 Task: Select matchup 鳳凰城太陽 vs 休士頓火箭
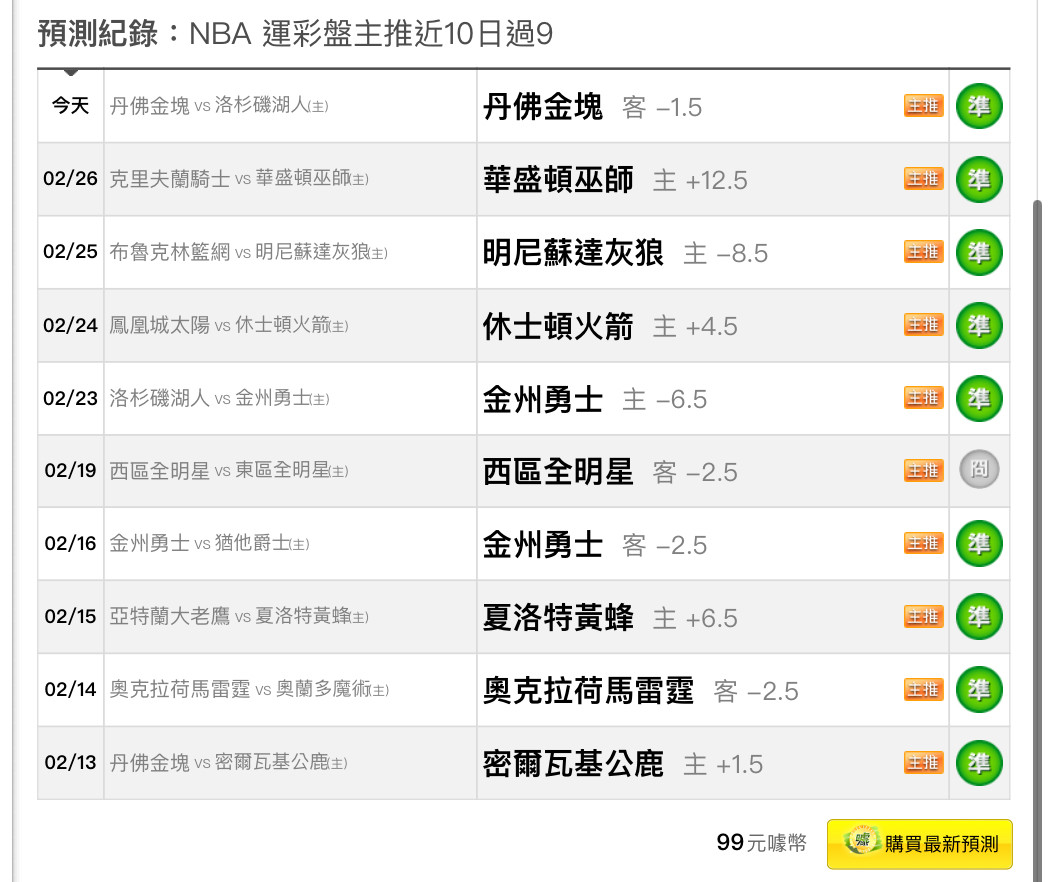pos(229,325)
